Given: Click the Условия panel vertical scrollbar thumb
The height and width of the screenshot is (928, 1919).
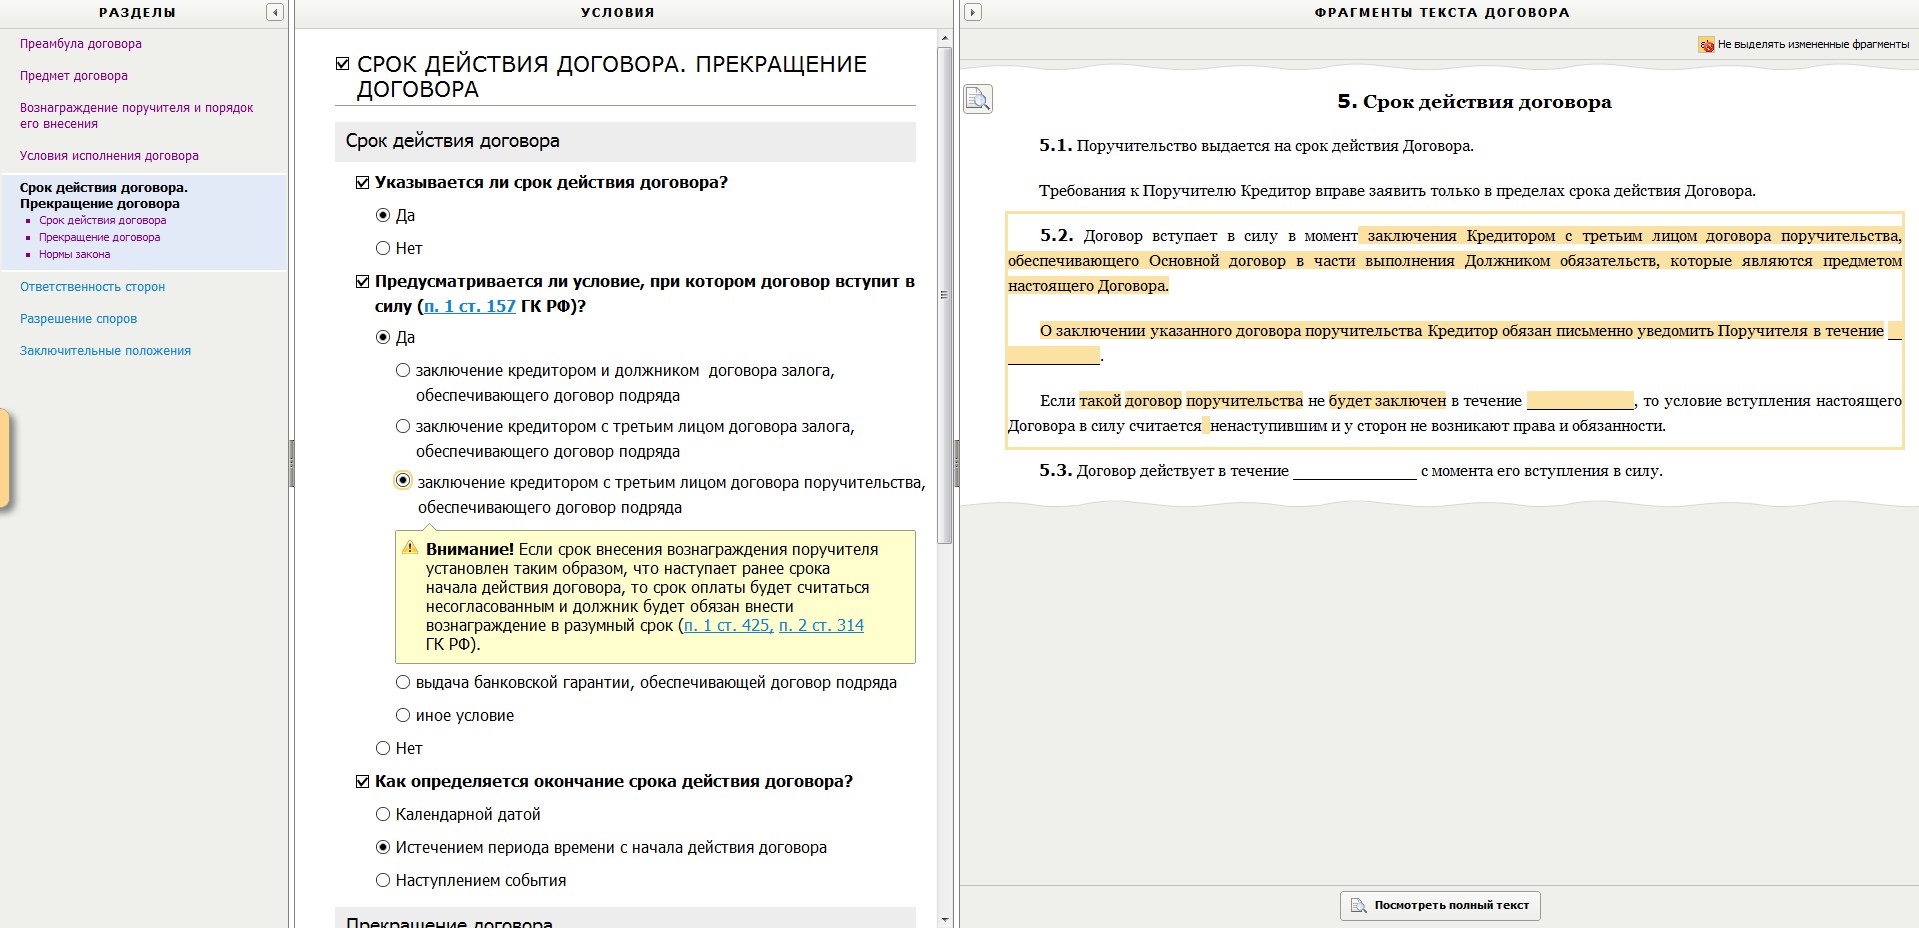Looking at the screenshot, I should point(945,295).
